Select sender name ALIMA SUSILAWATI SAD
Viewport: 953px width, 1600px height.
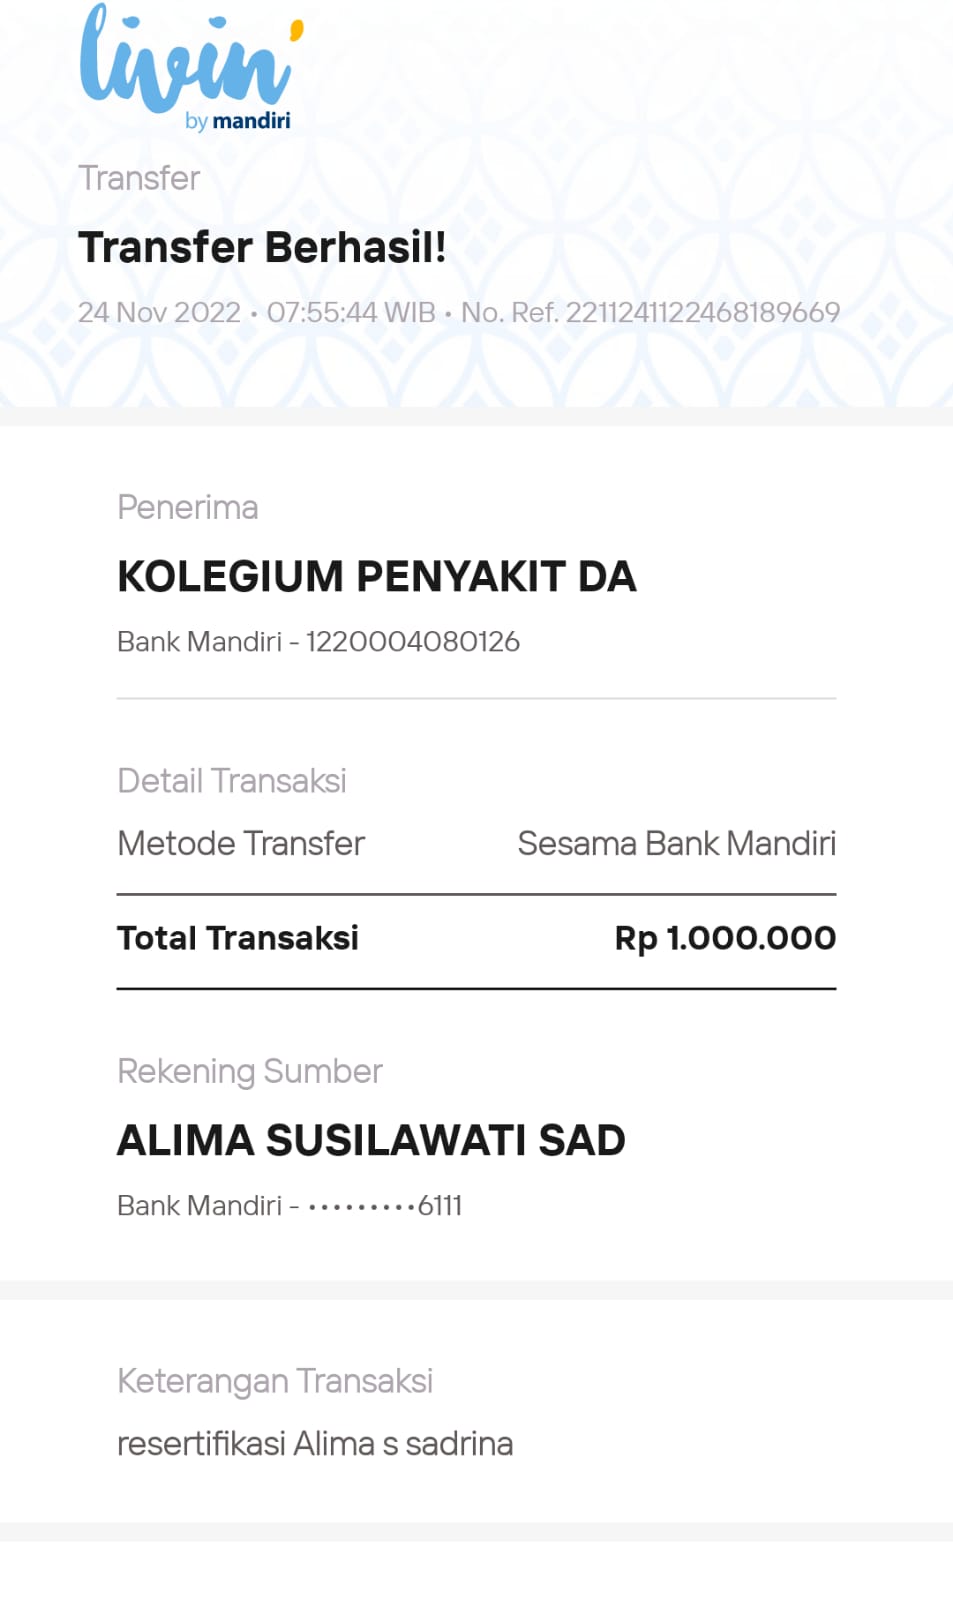point(371,1141)
